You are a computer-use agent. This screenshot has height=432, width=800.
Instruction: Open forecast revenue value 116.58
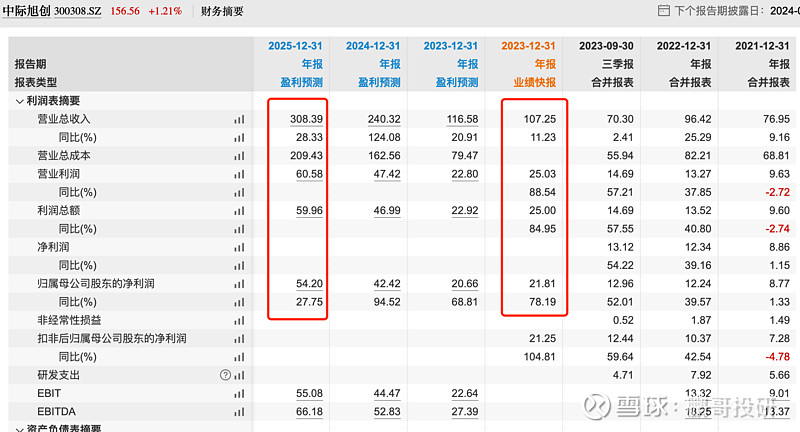pos(462,119)
